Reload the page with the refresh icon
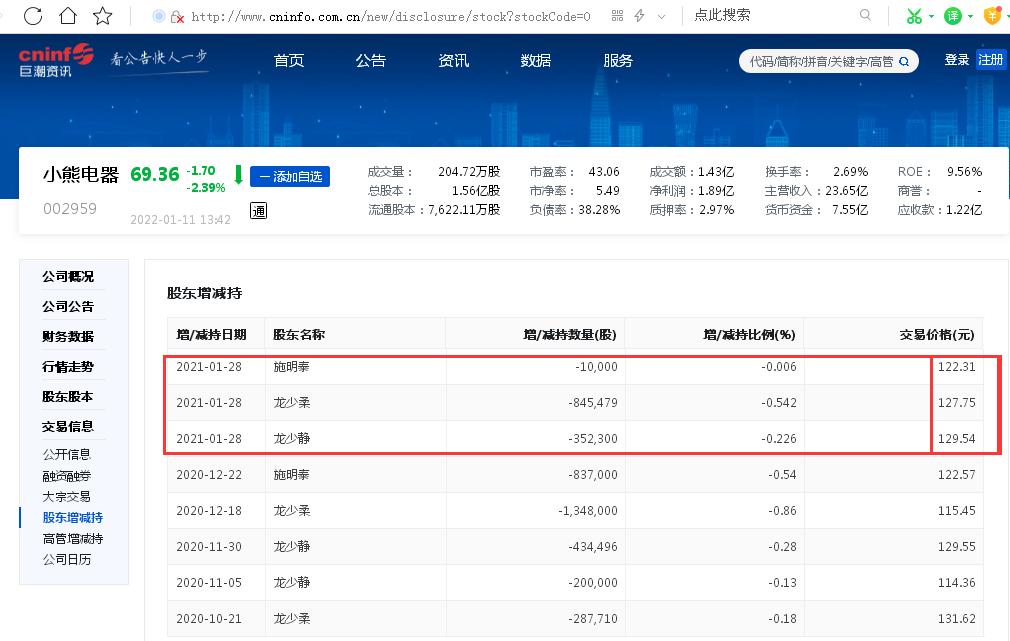 [32, 16]
